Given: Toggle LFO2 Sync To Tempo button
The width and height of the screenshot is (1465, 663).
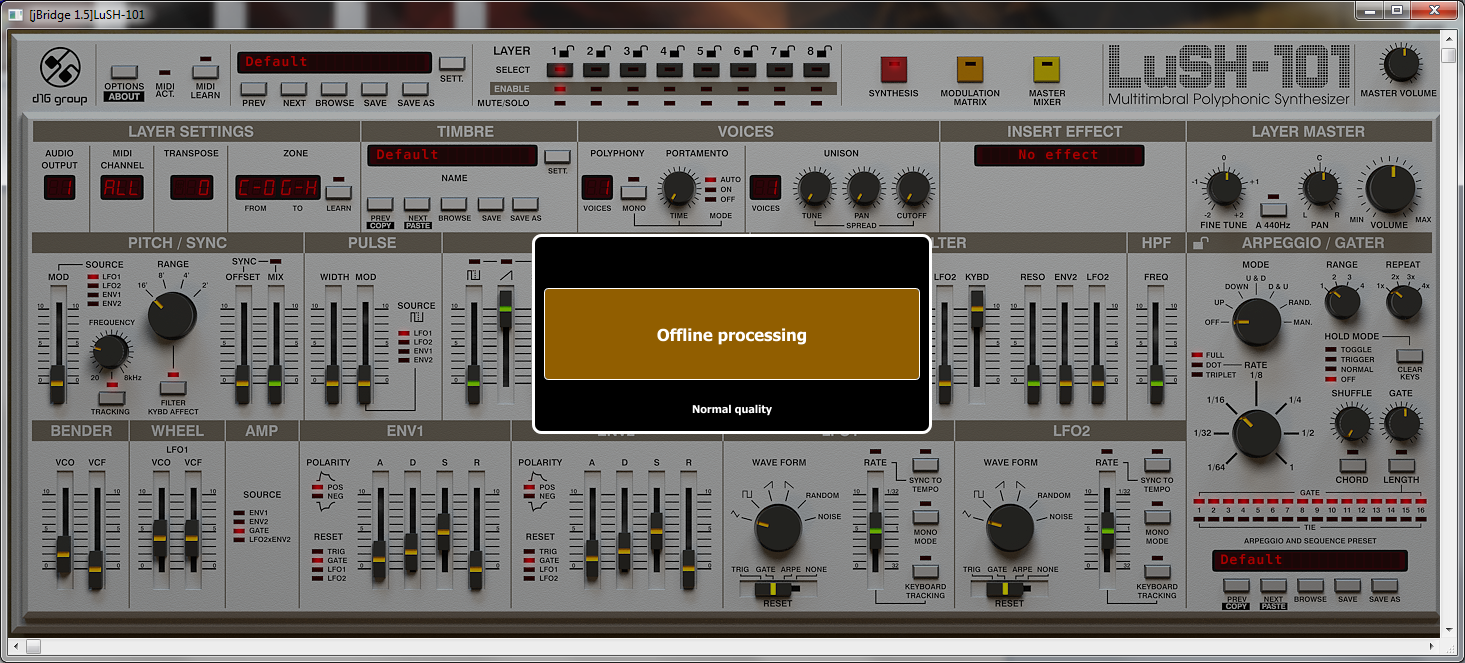Looking at the screenshot, I should 1157,465.
